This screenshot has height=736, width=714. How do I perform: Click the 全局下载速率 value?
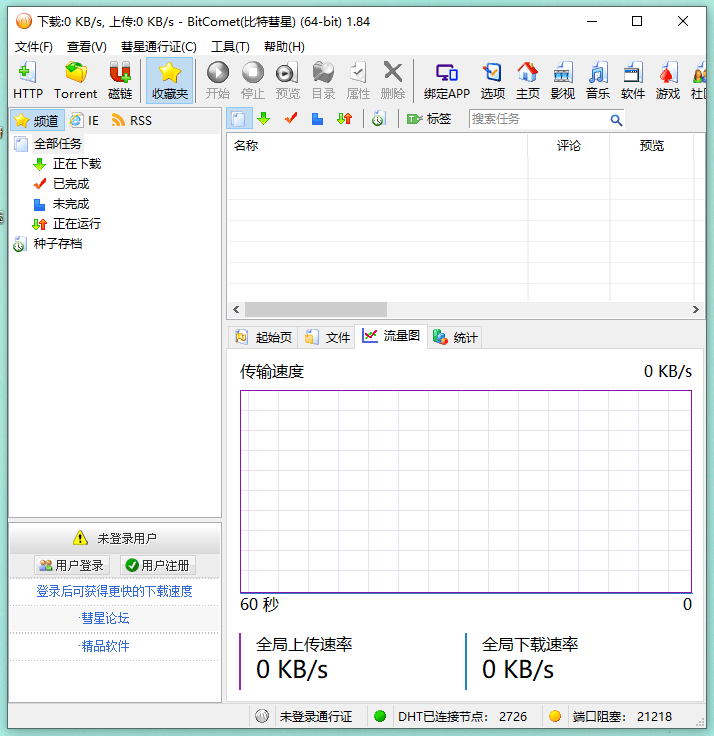click(517, 670)
